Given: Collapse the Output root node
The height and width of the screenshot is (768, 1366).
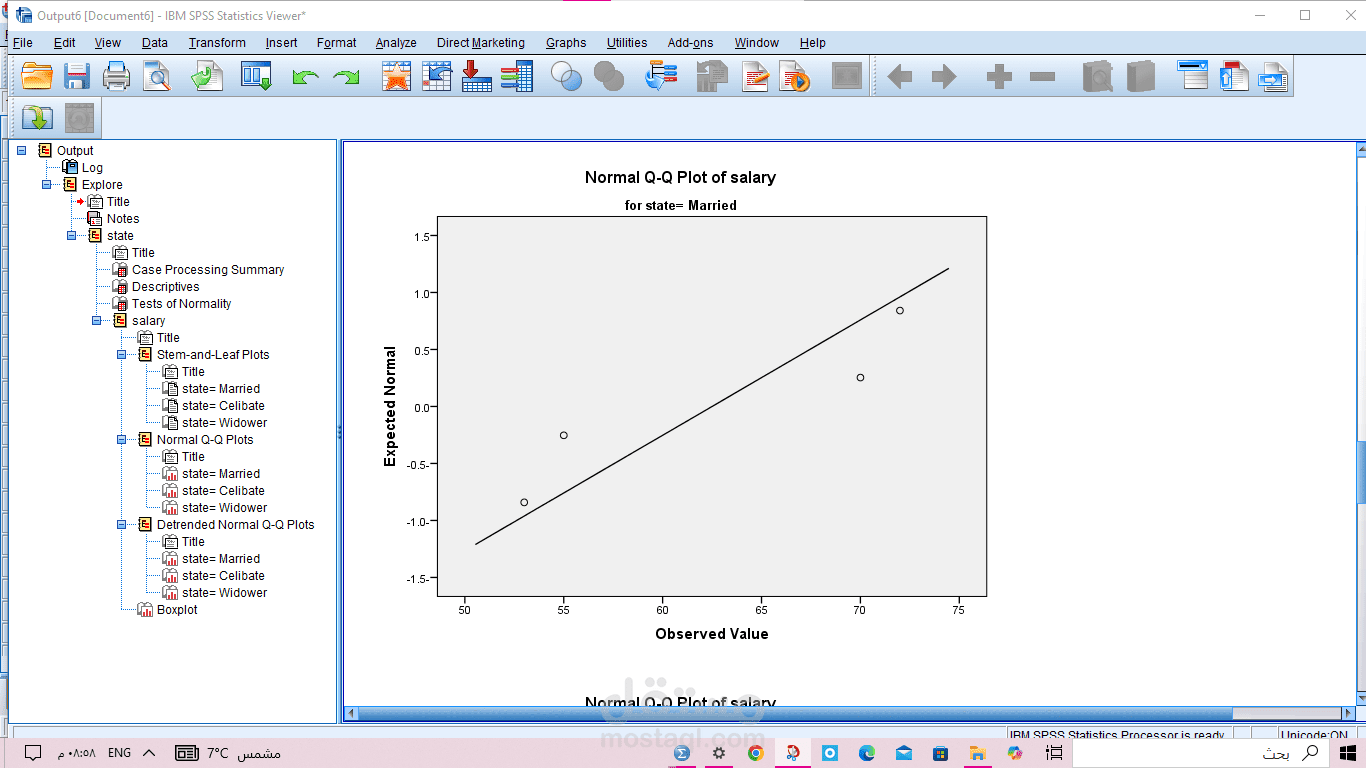Looking at the screenshot, I should tap(22, 150).
